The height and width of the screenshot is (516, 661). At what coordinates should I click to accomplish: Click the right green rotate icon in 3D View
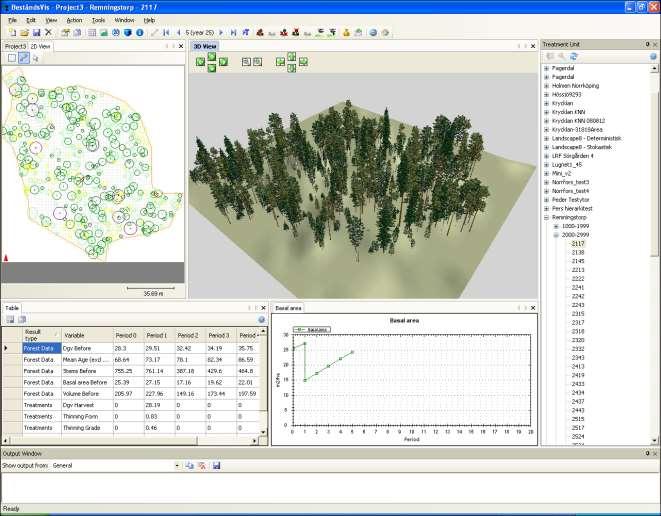223,62
